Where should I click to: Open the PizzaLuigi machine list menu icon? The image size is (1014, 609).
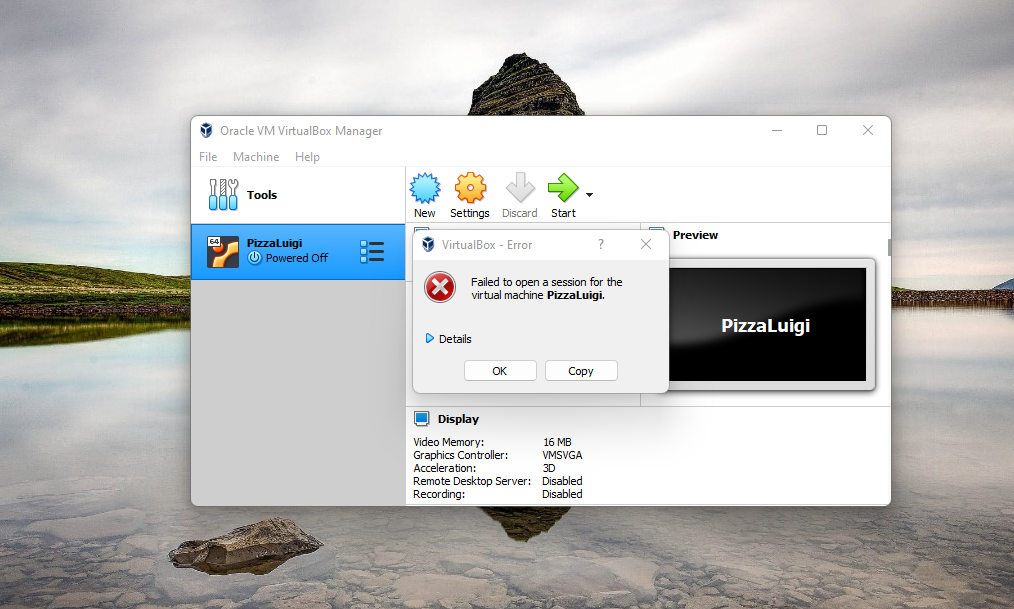point(372,251)
